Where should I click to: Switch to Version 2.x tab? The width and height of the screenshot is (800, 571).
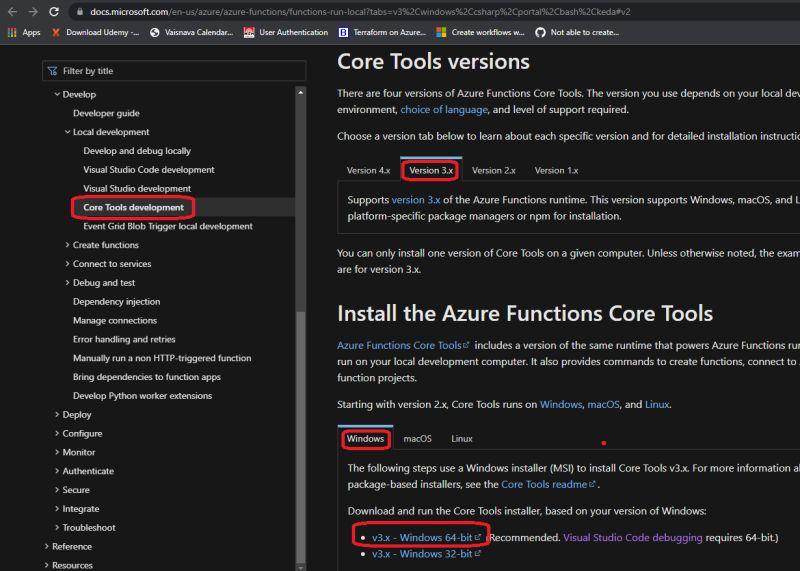click(x=493, y=170)
